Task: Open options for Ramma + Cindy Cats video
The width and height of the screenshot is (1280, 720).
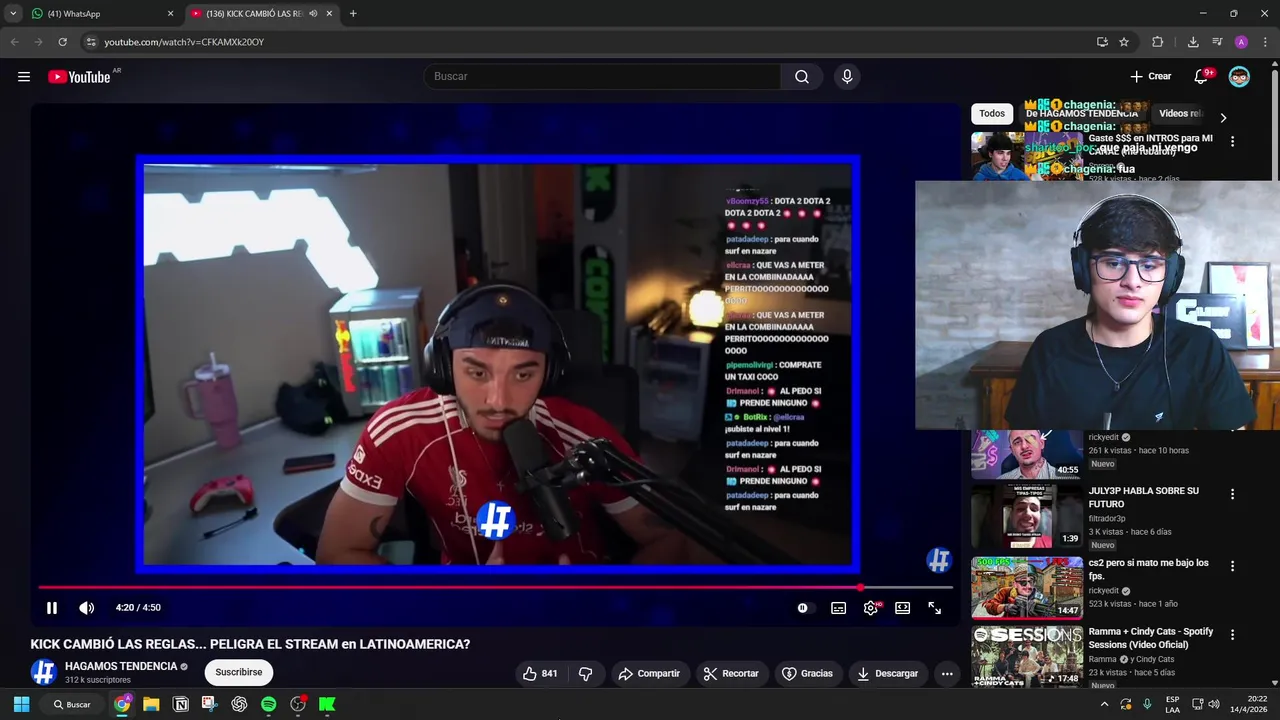Action: click(x=1232, y=635)
